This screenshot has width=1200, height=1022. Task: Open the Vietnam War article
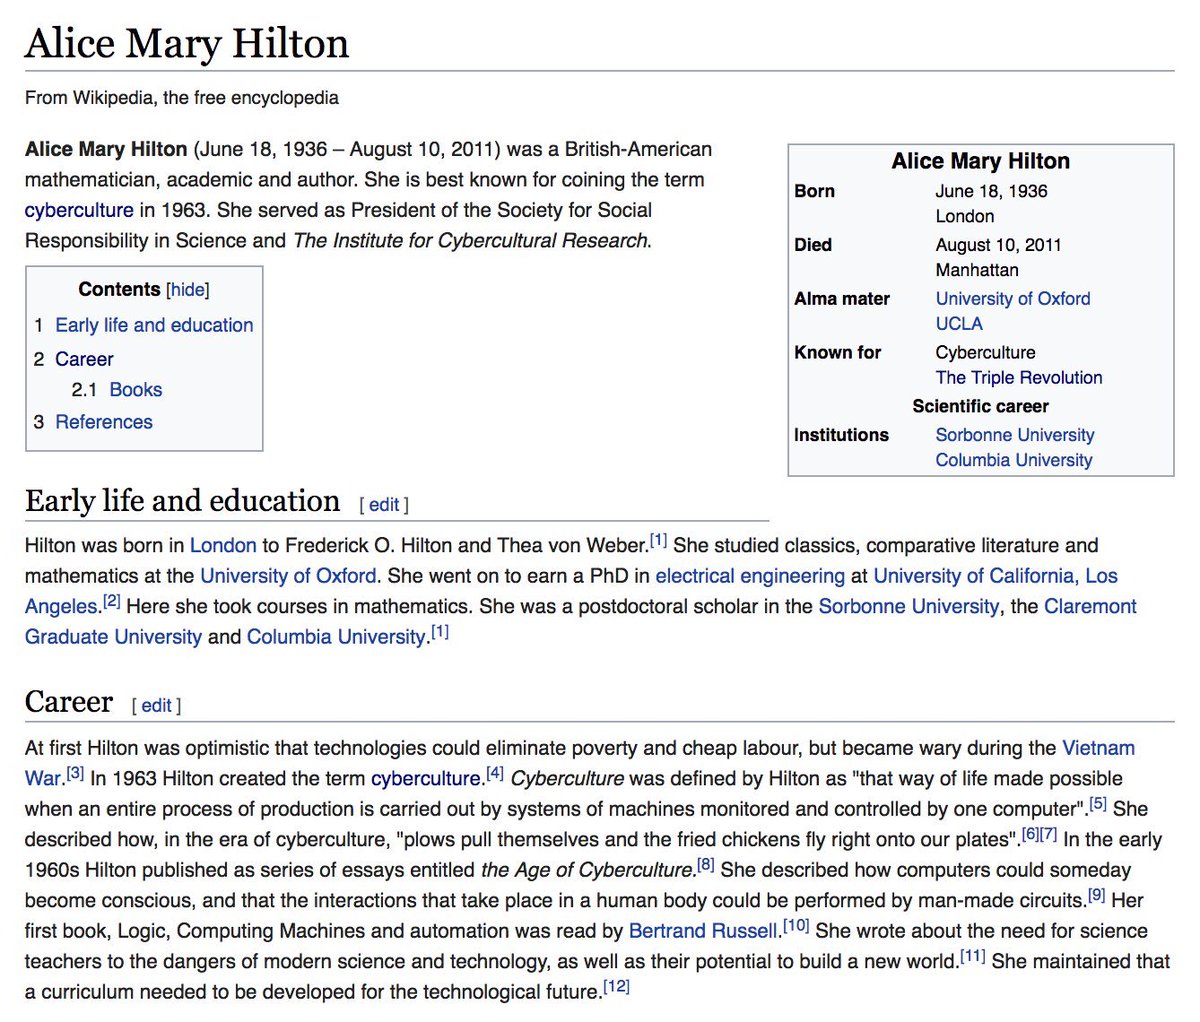(1098, 748)
